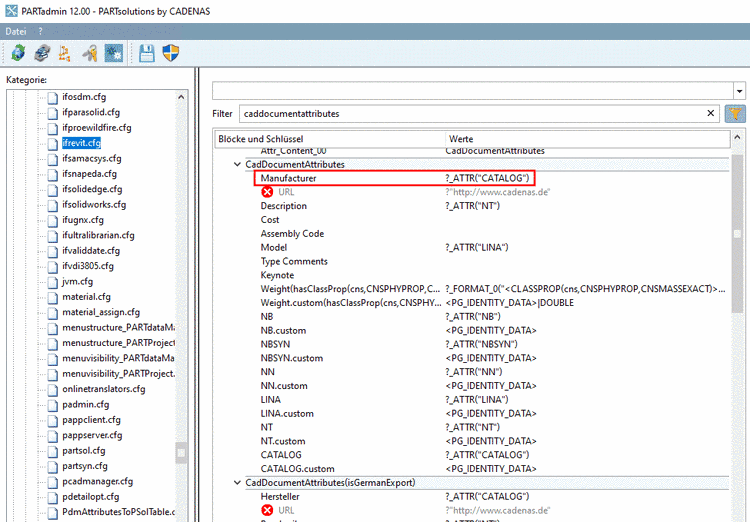750x522 pixels.
Task: Click the Assembly Code key
Action: point(292,233)
